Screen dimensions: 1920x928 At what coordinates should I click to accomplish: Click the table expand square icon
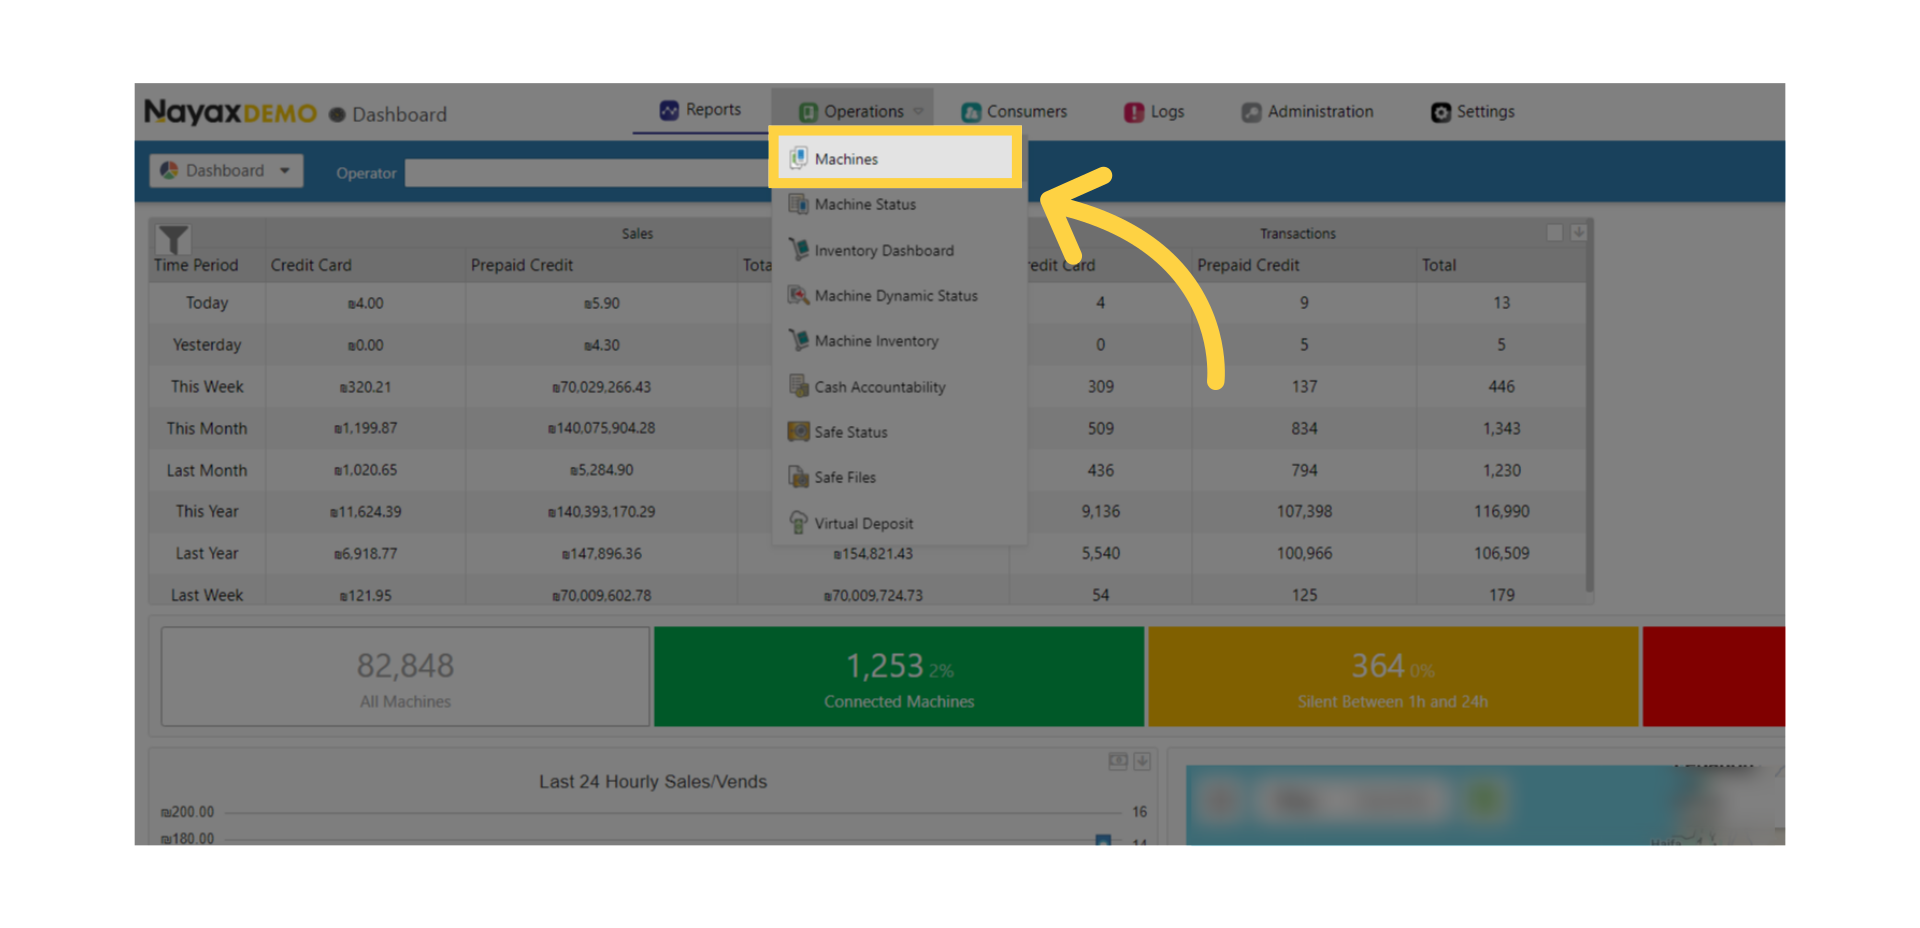[x=1554, y=232]
